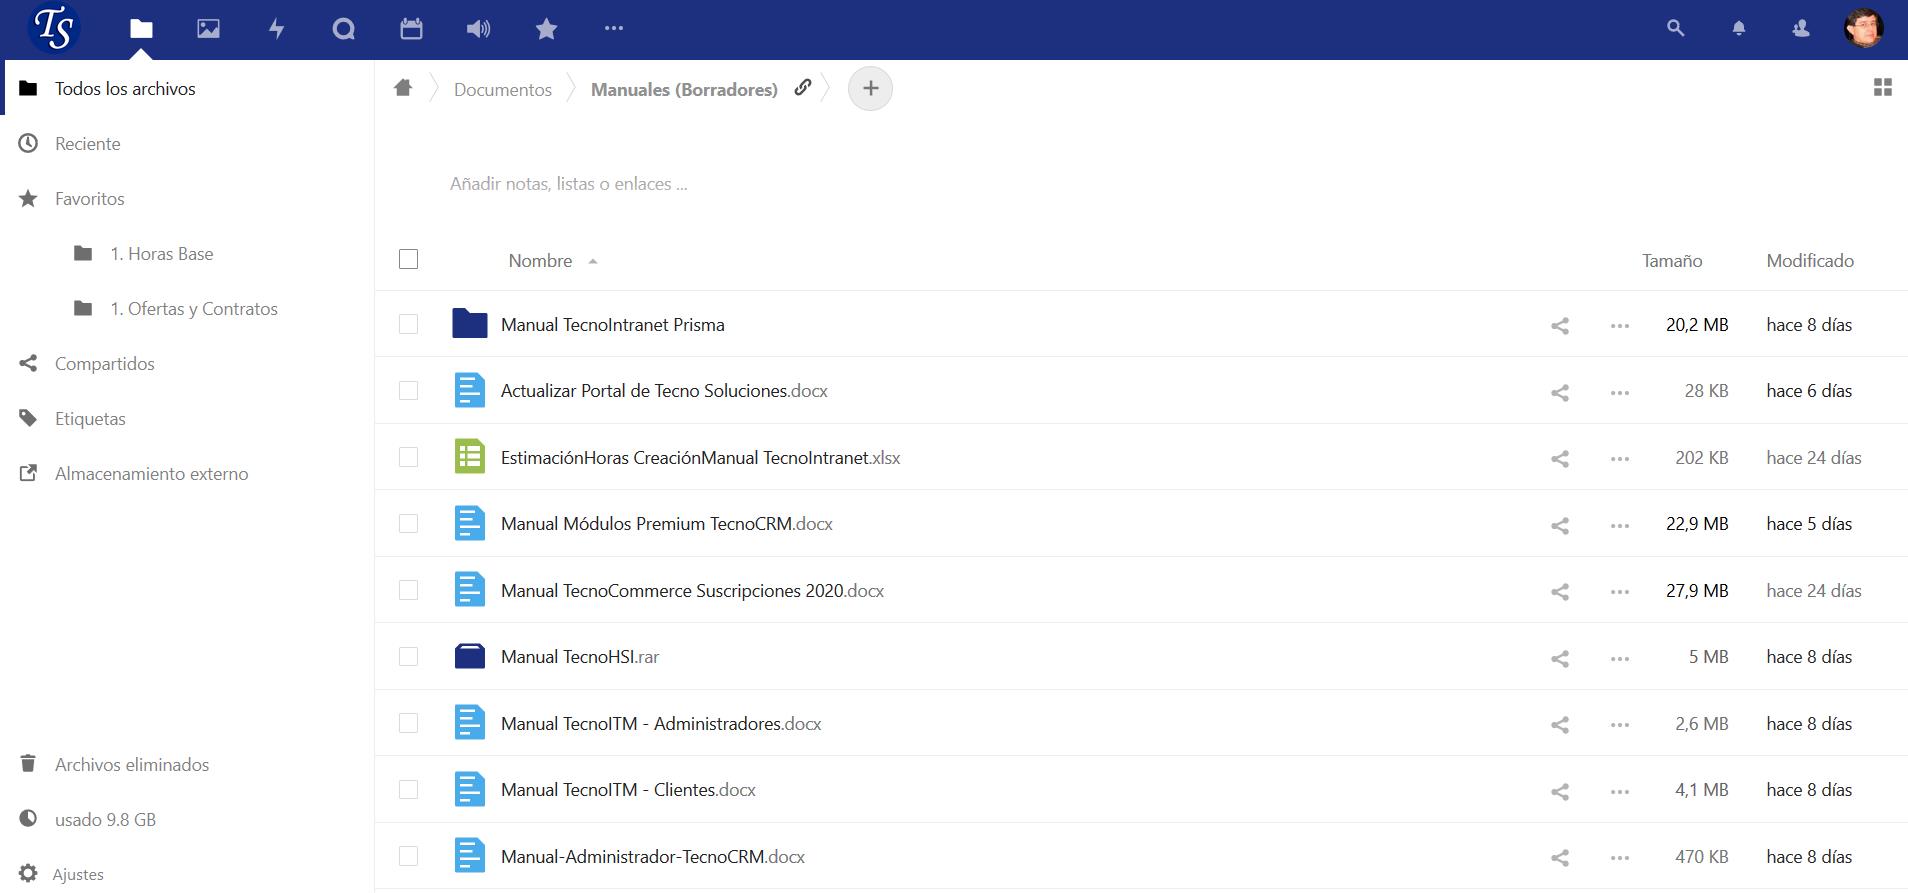Screen dimensions: 1908x893
Task: Toggle the select all files checkbox
Action: [408, 260]
